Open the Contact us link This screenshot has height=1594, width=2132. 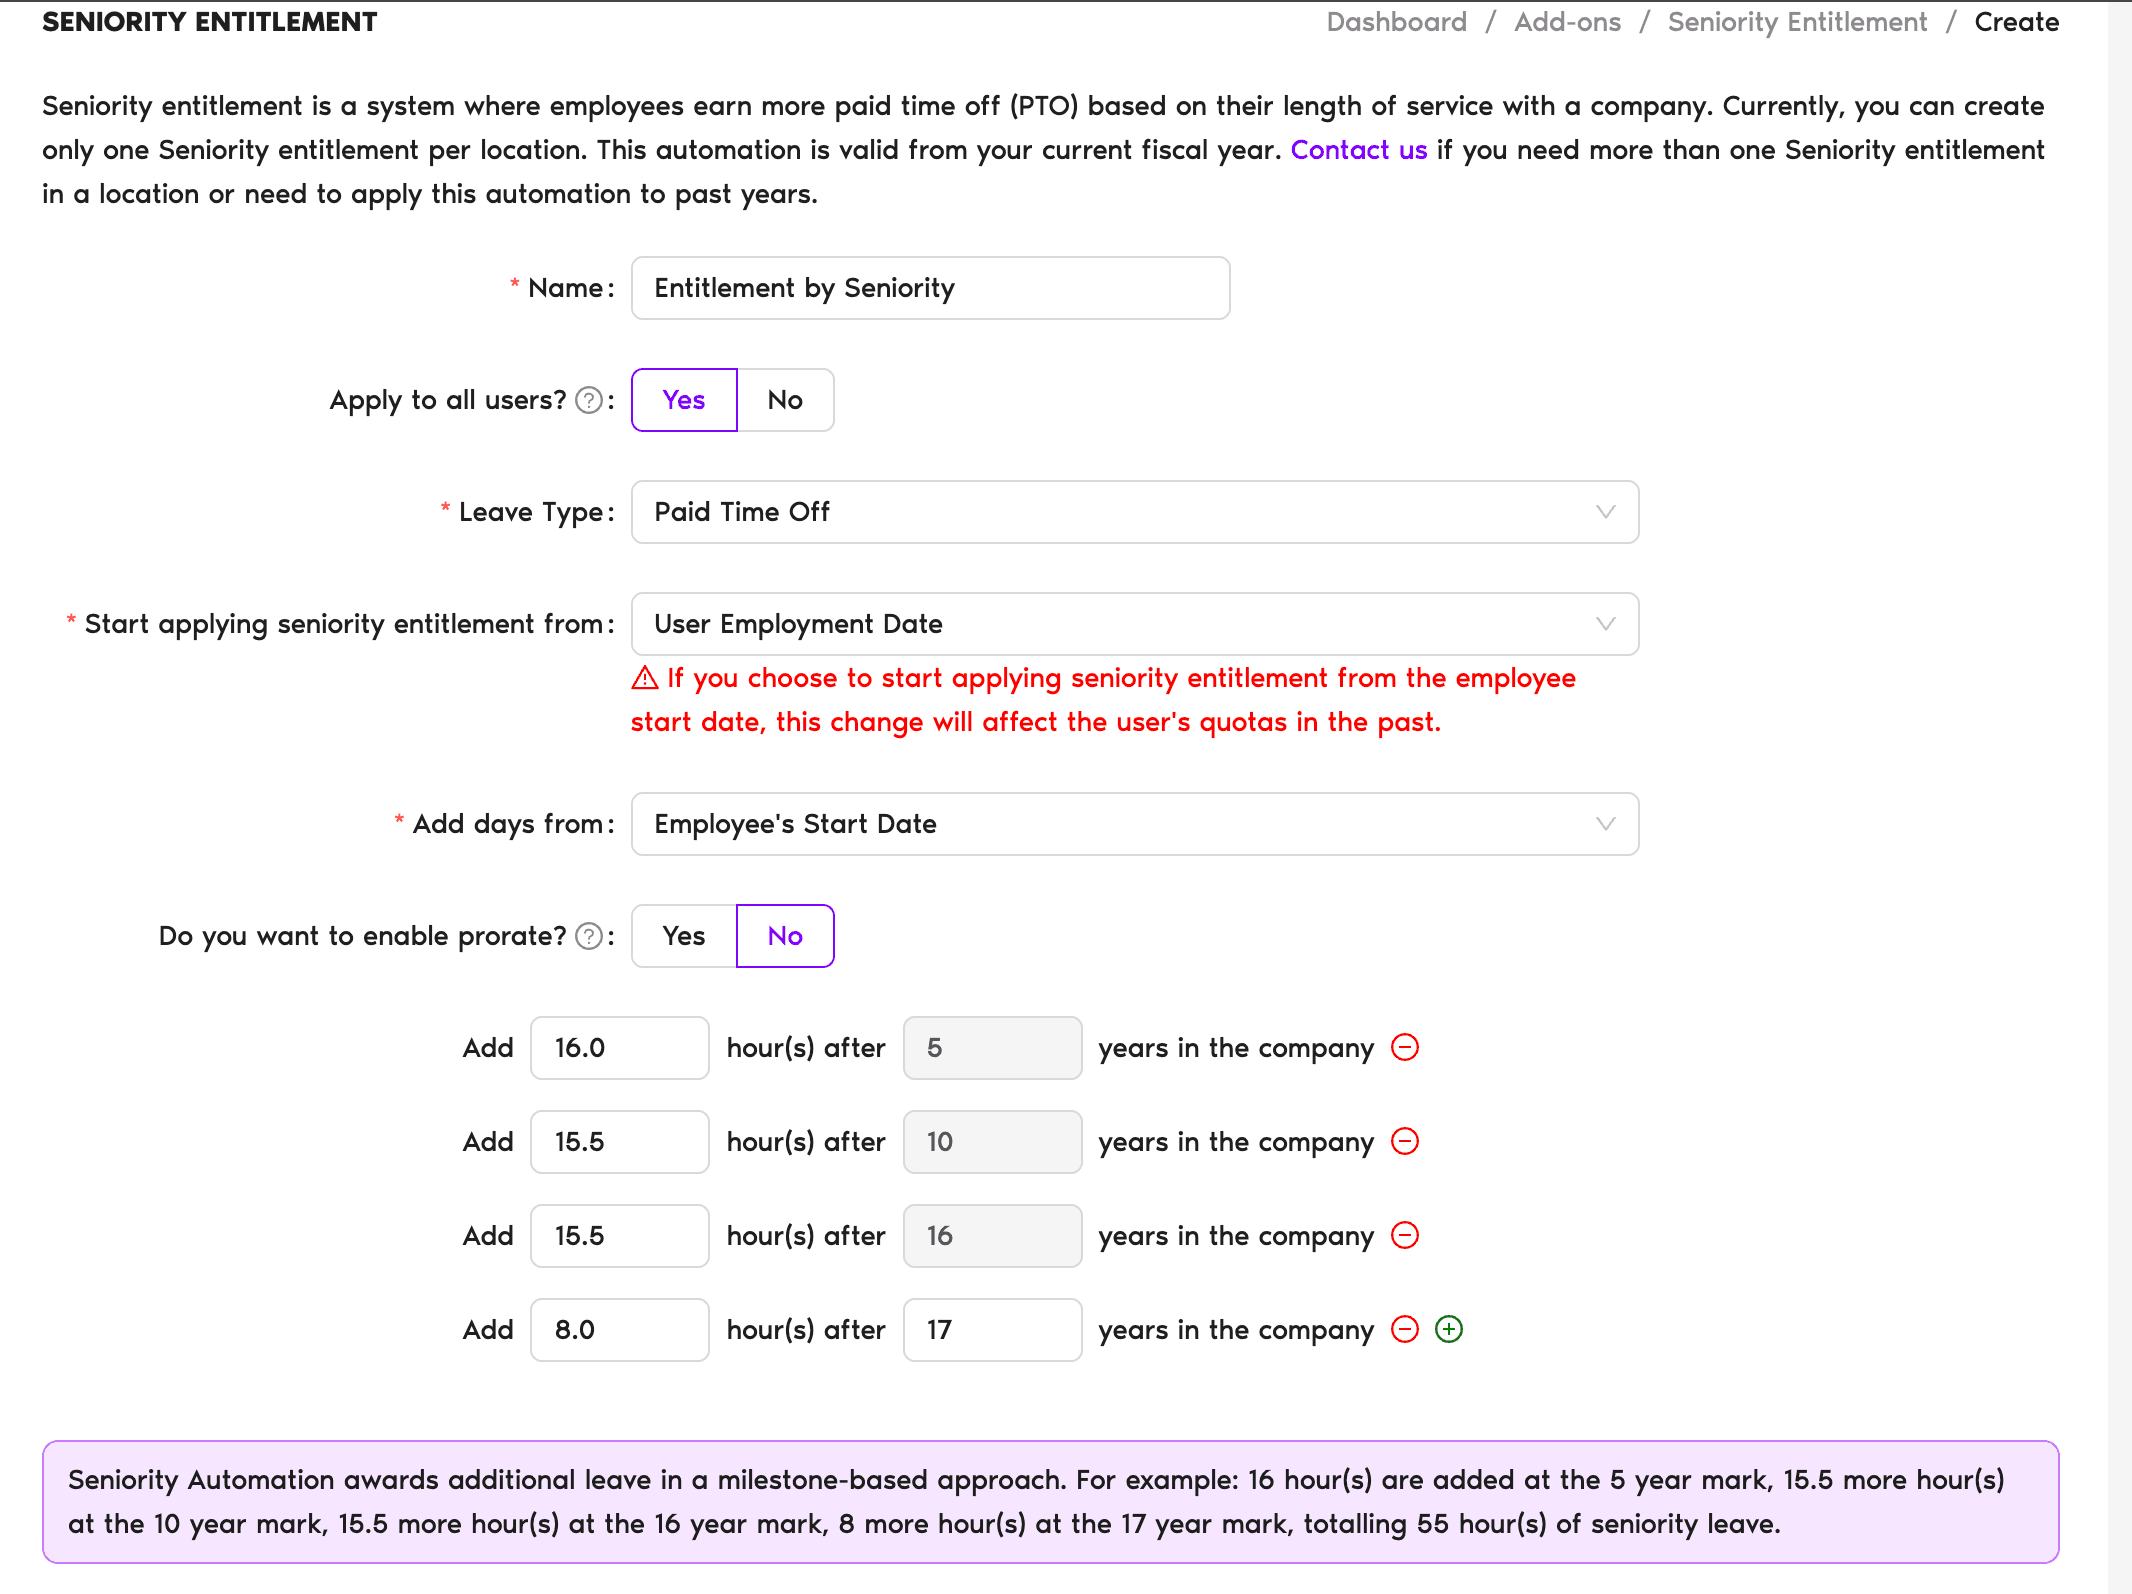1358,149
